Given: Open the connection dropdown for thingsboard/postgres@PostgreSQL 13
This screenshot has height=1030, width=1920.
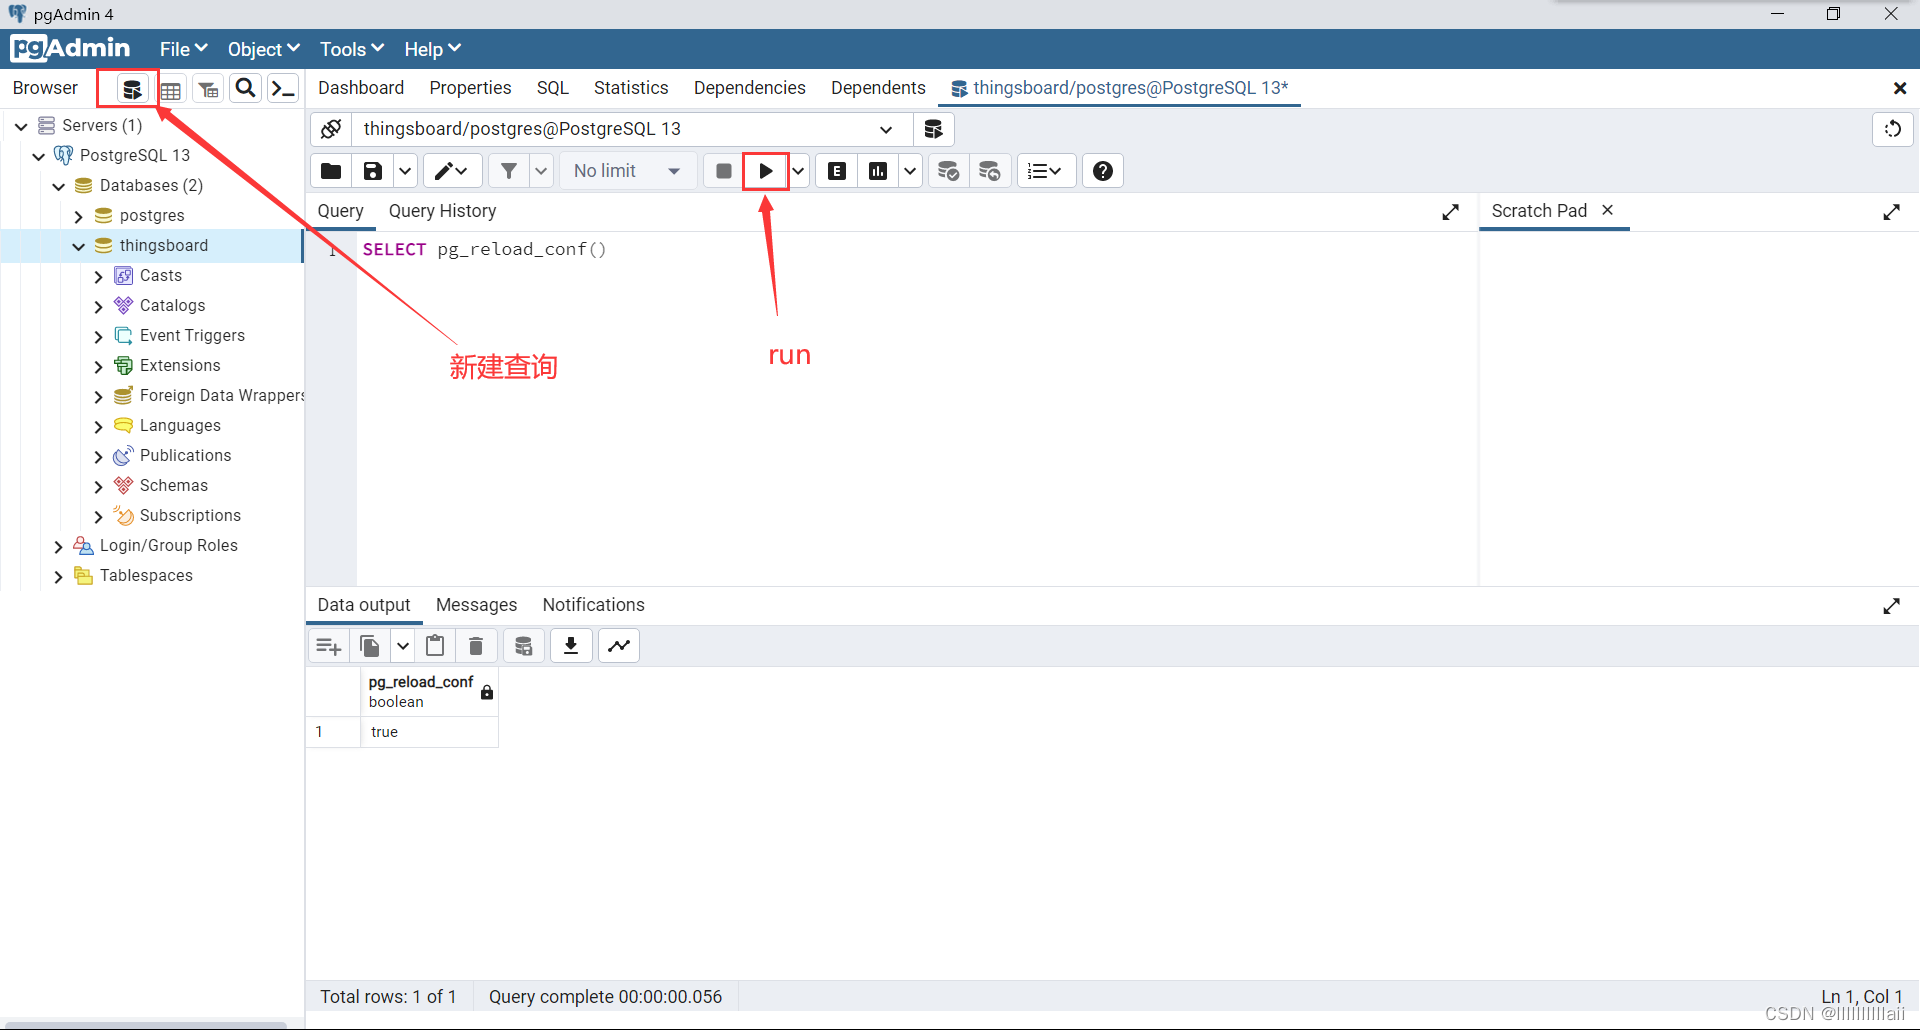Looking at the screenshot, I should click(x=632, y=129).
